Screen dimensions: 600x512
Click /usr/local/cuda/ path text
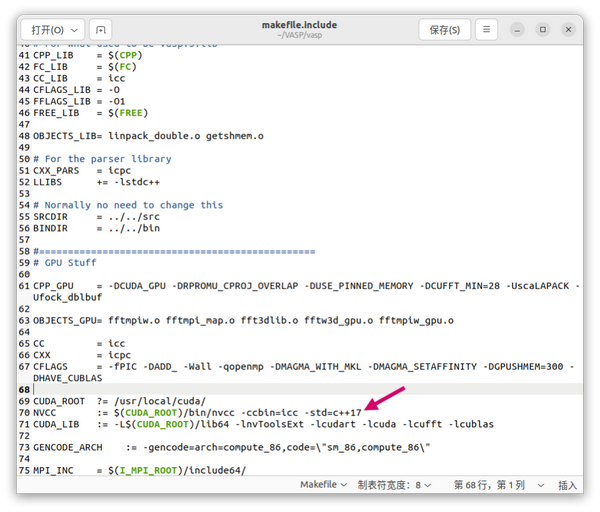click(160, 401)
